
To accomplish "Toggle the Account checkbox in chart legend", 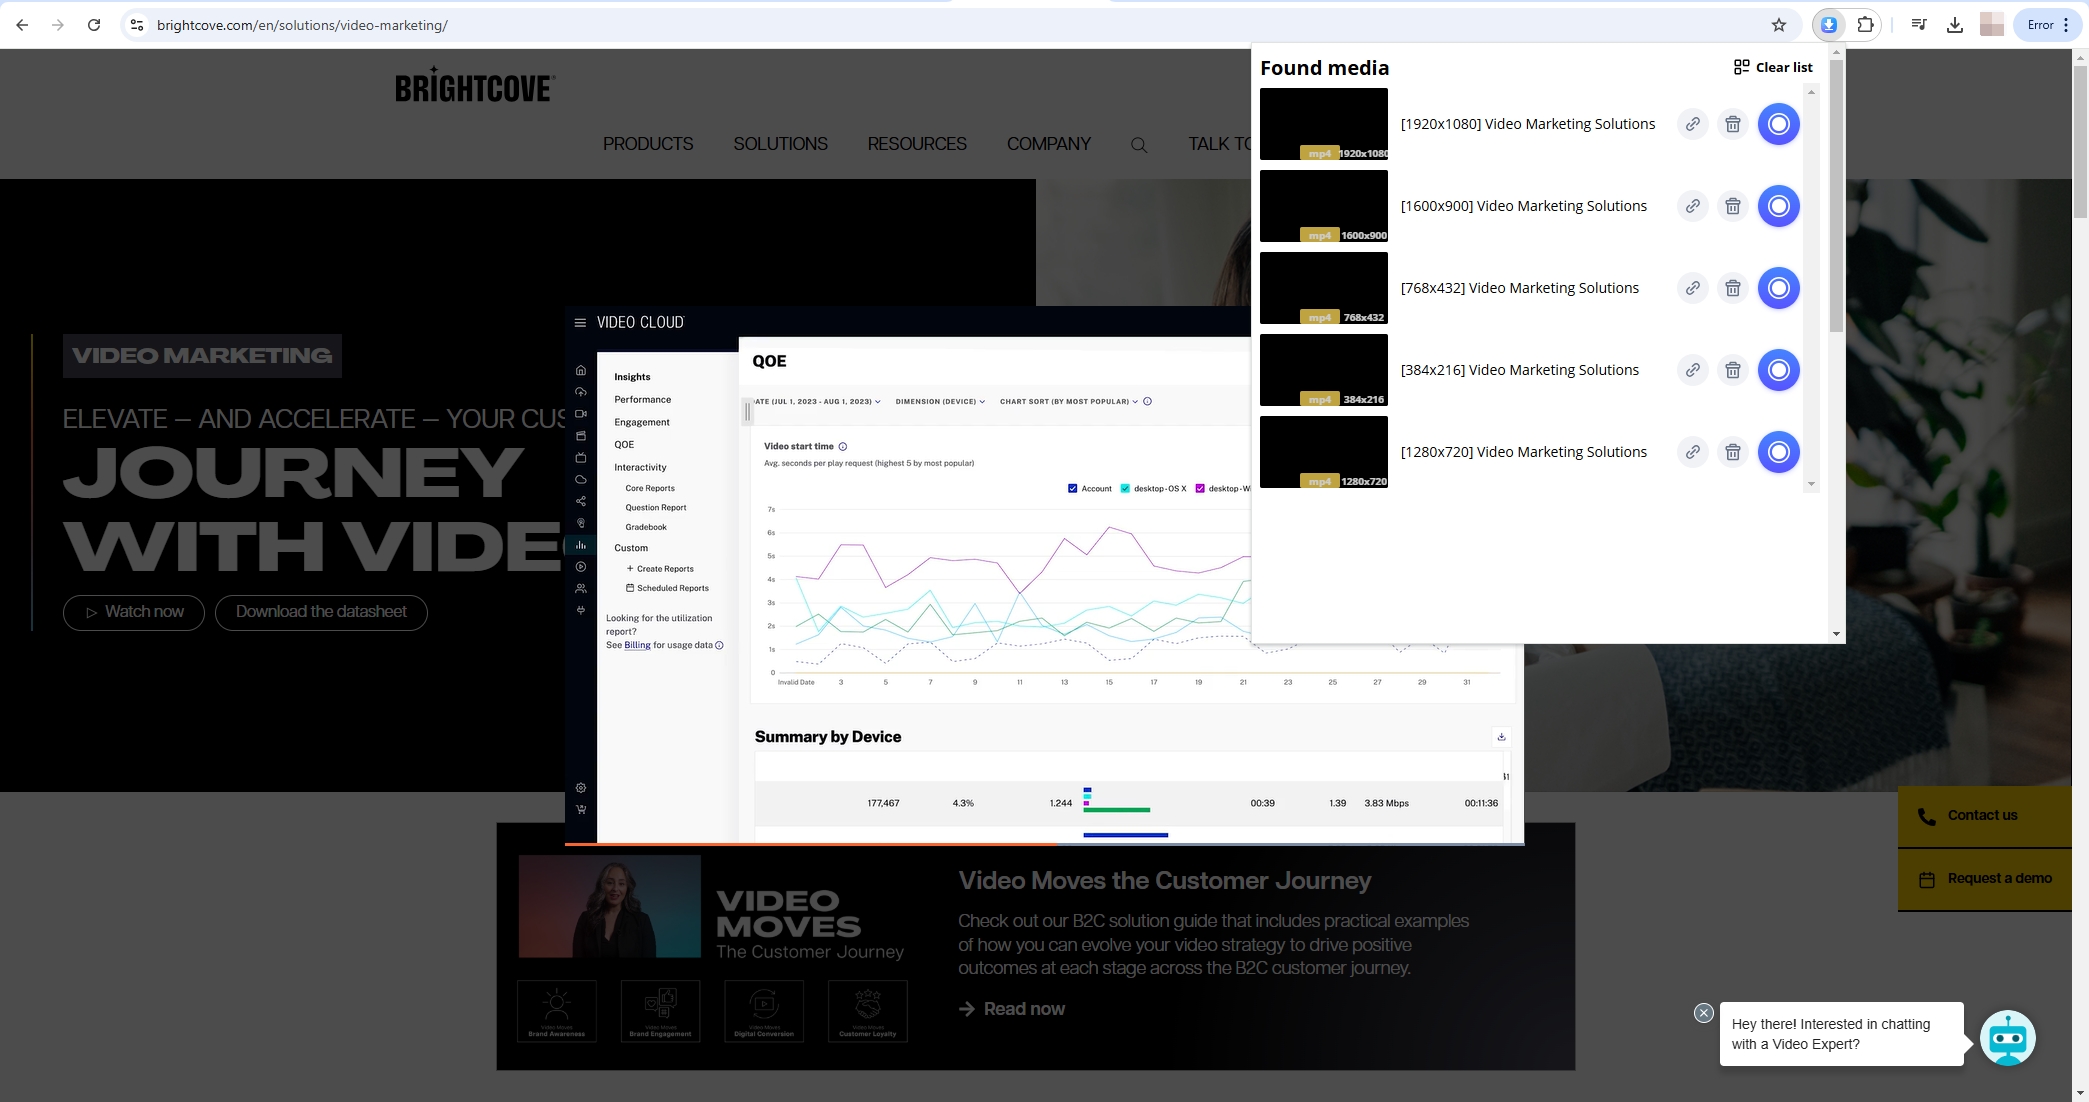I will pyautogui.click(x=1072, y=487).
